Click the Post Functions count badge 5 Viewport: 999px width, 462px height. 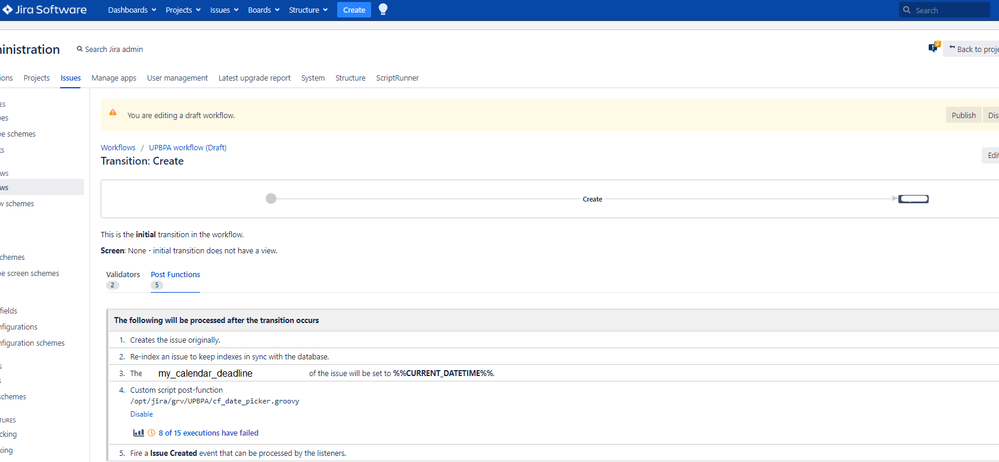(157, 285)
